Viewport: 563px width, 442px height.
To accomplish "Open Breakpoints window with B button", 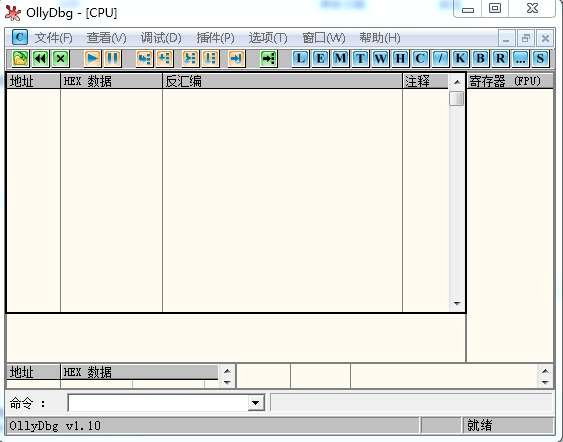I will coord(480,59).
